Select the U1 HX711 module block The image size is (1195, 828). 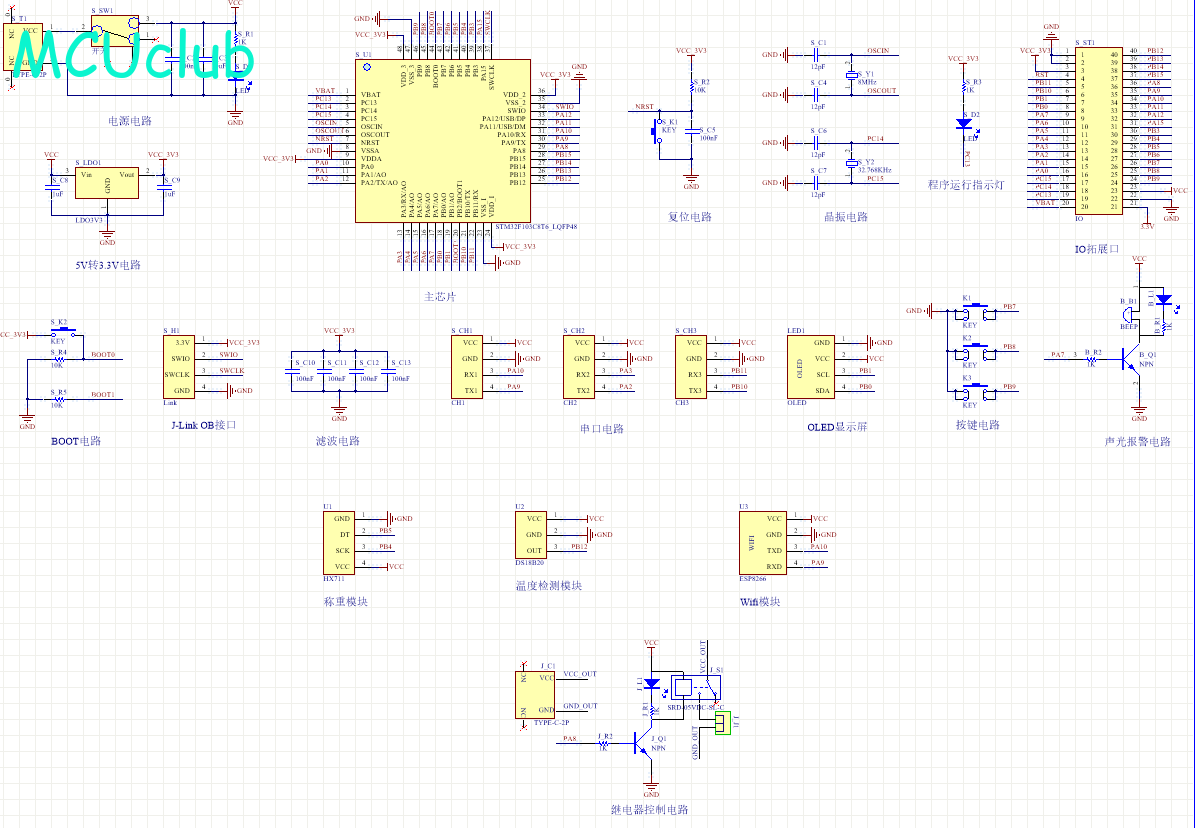coord(338,542)
